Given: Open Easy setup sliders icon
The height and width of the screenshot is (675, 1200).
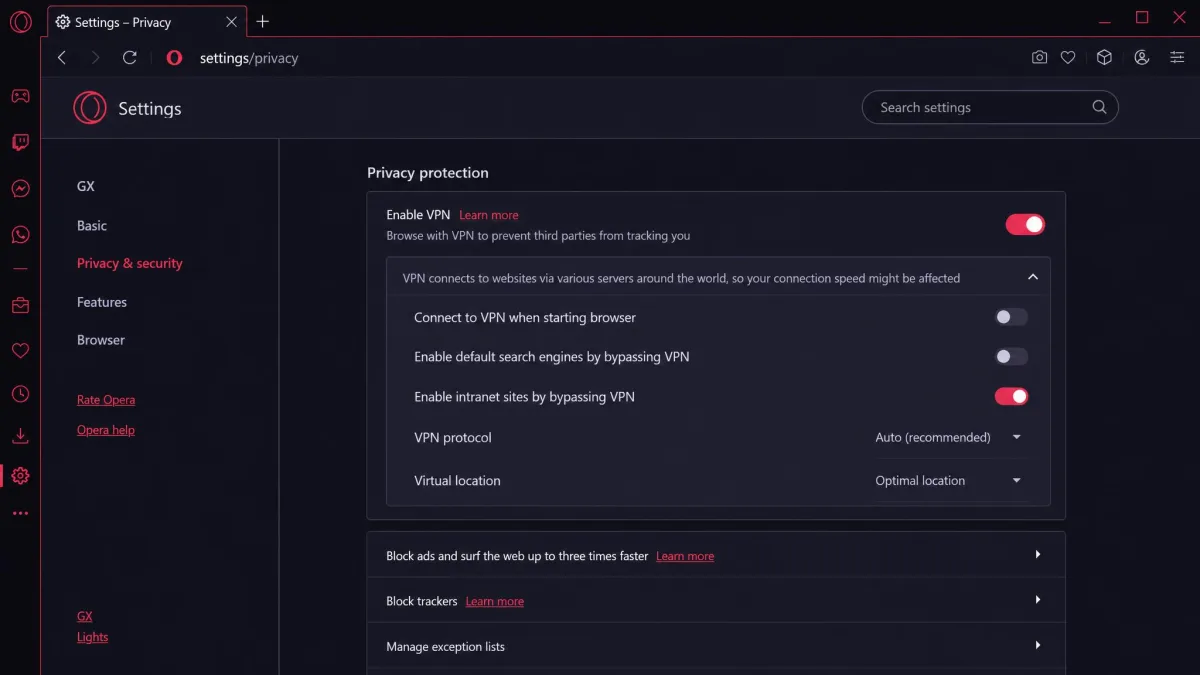Looking at the screenshot, I should point(1177,58).
